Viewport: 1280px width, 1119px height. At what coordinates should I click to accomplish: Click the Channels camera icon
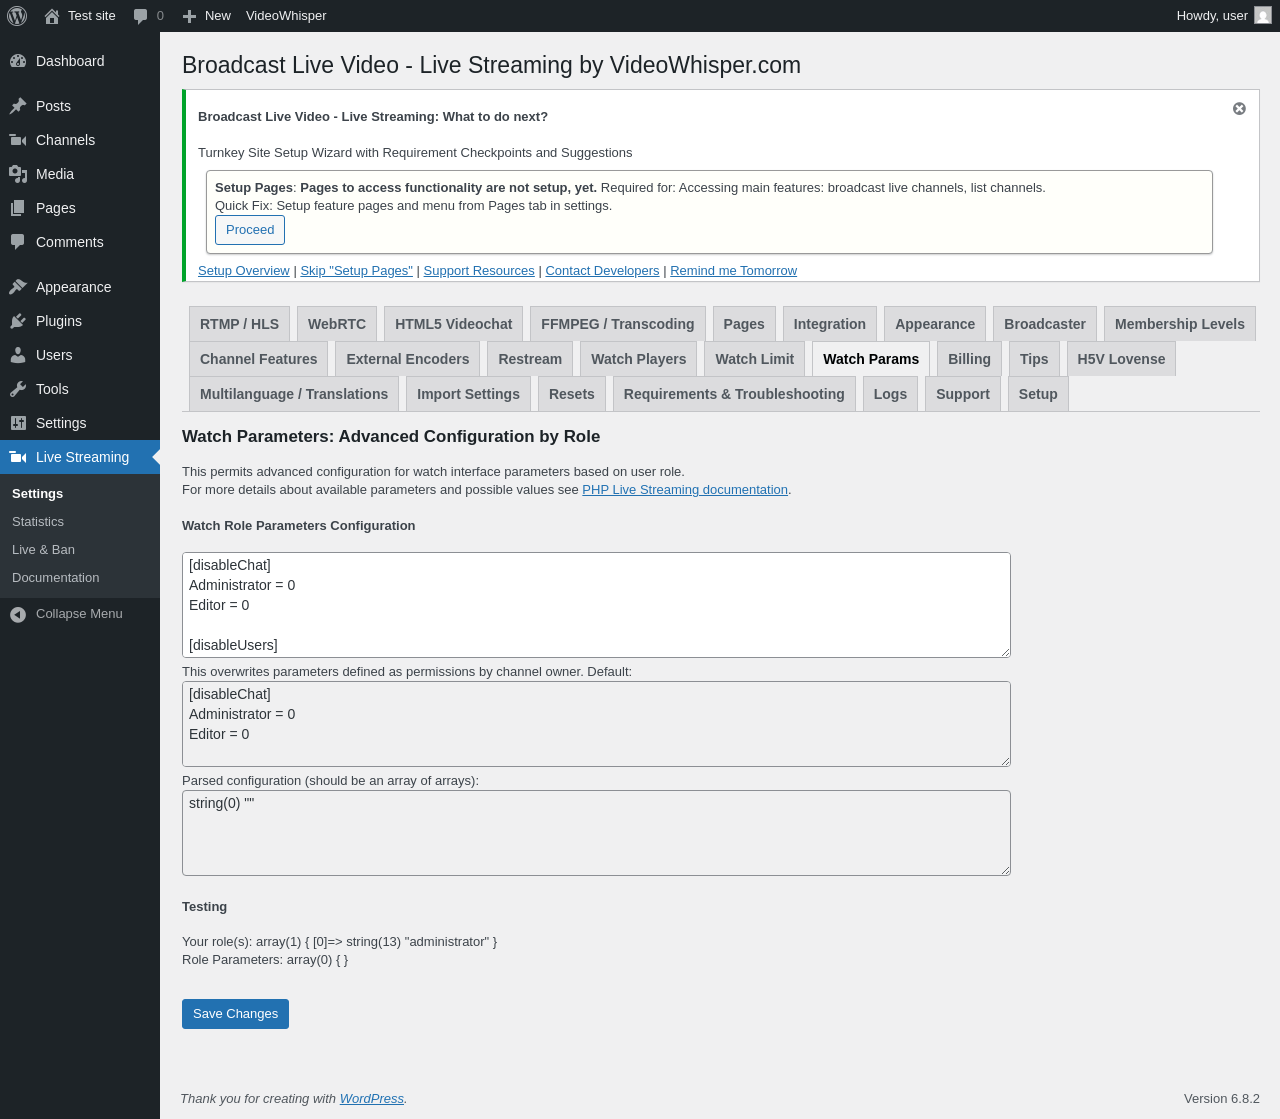[18, 140]
